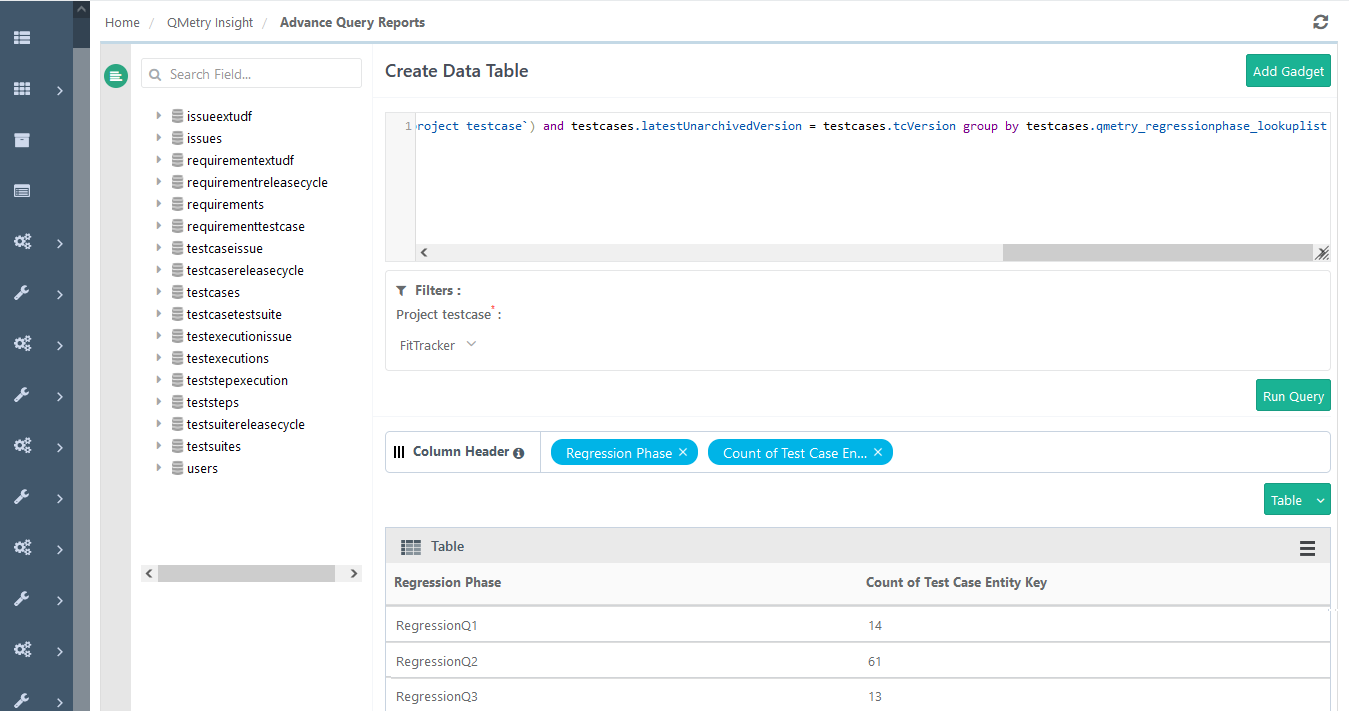Image resolution: width=1349 pixels, height=711 pixels.
Task: Open the table layout icon in left sidebar
Action: point(22,191)
